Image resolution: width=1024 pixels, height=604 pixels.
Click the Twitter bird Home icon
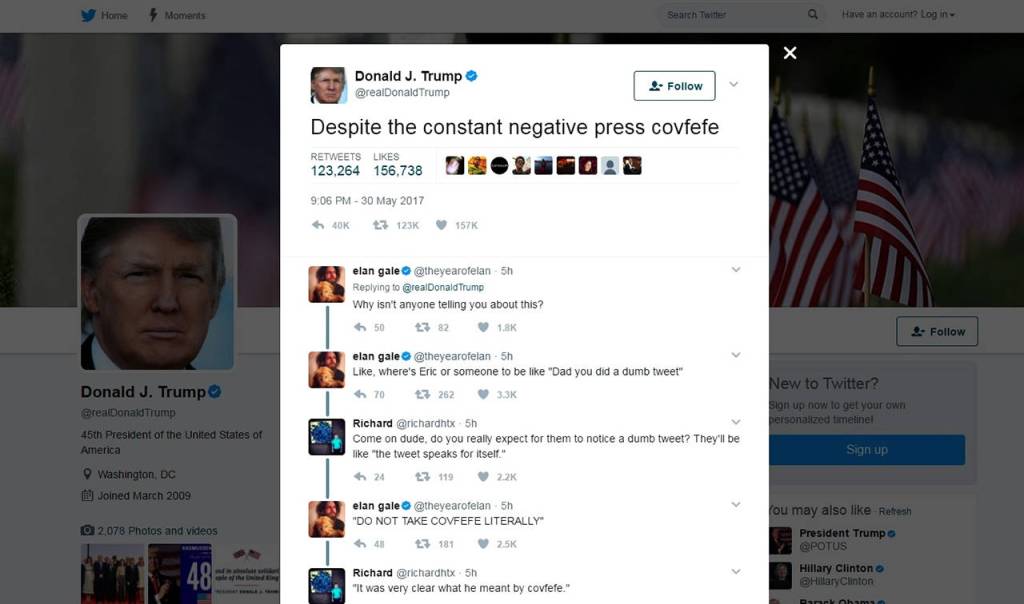89,15
